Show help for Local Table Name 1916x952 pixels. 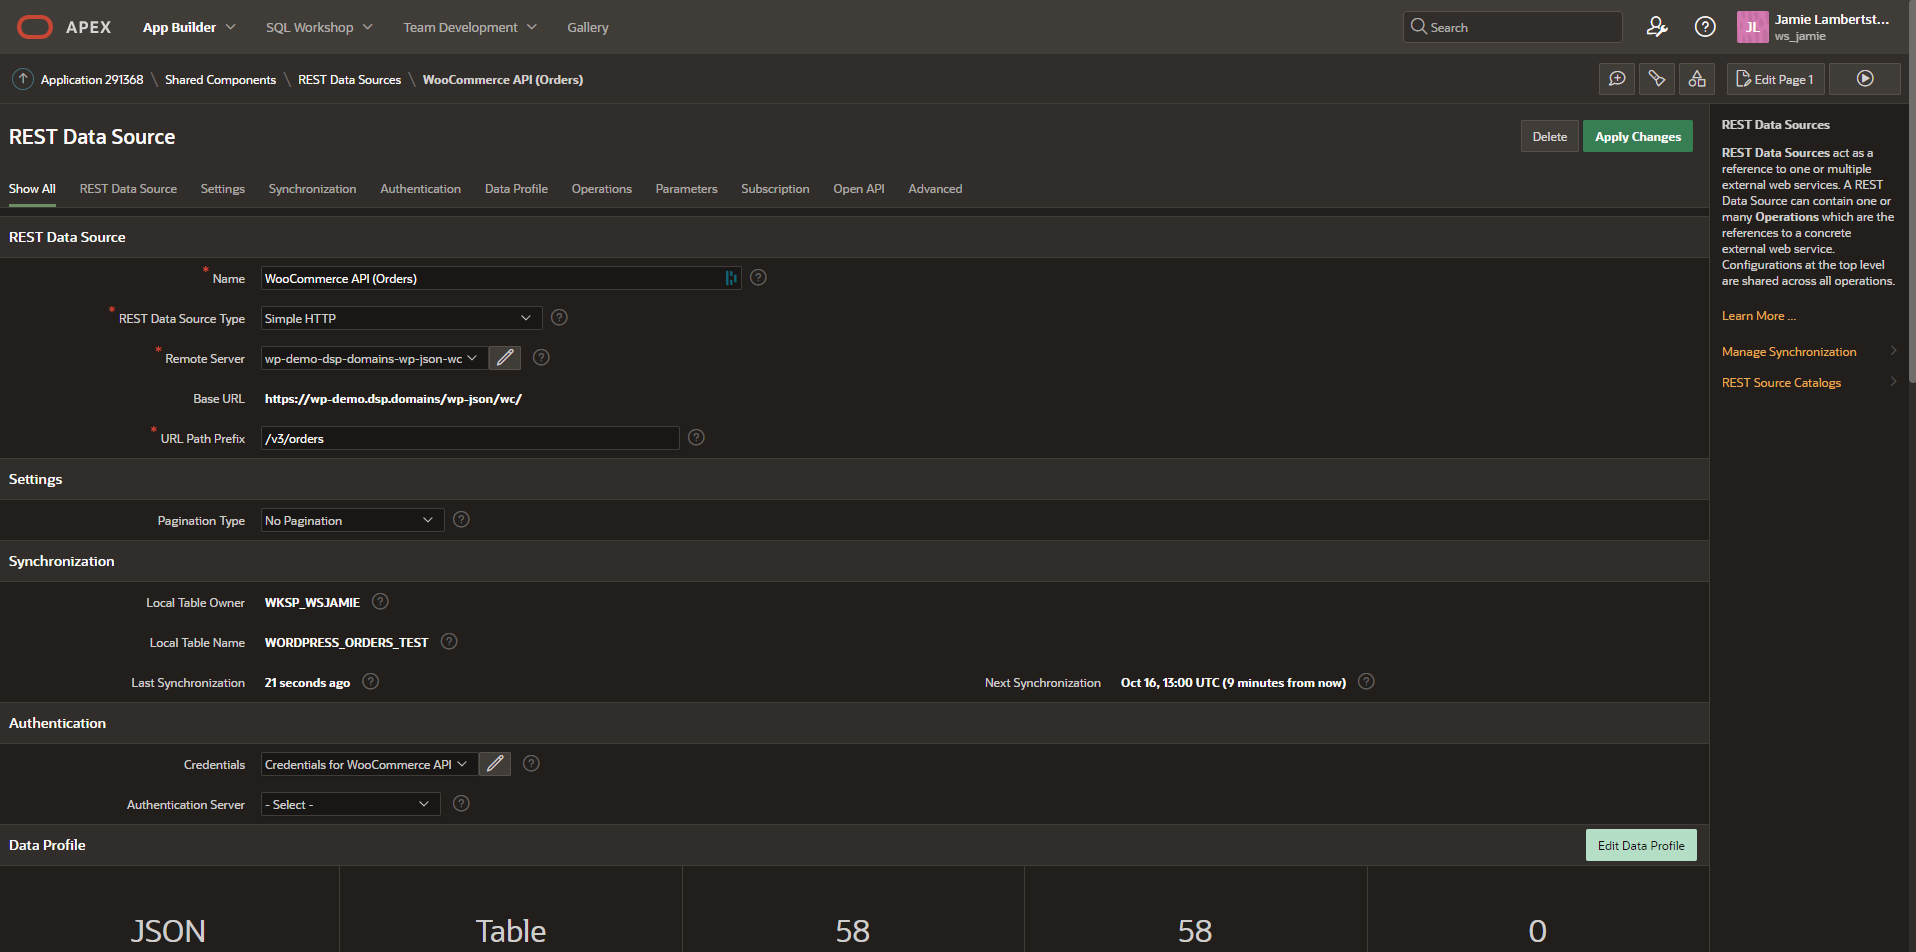[x=449, y=641]
